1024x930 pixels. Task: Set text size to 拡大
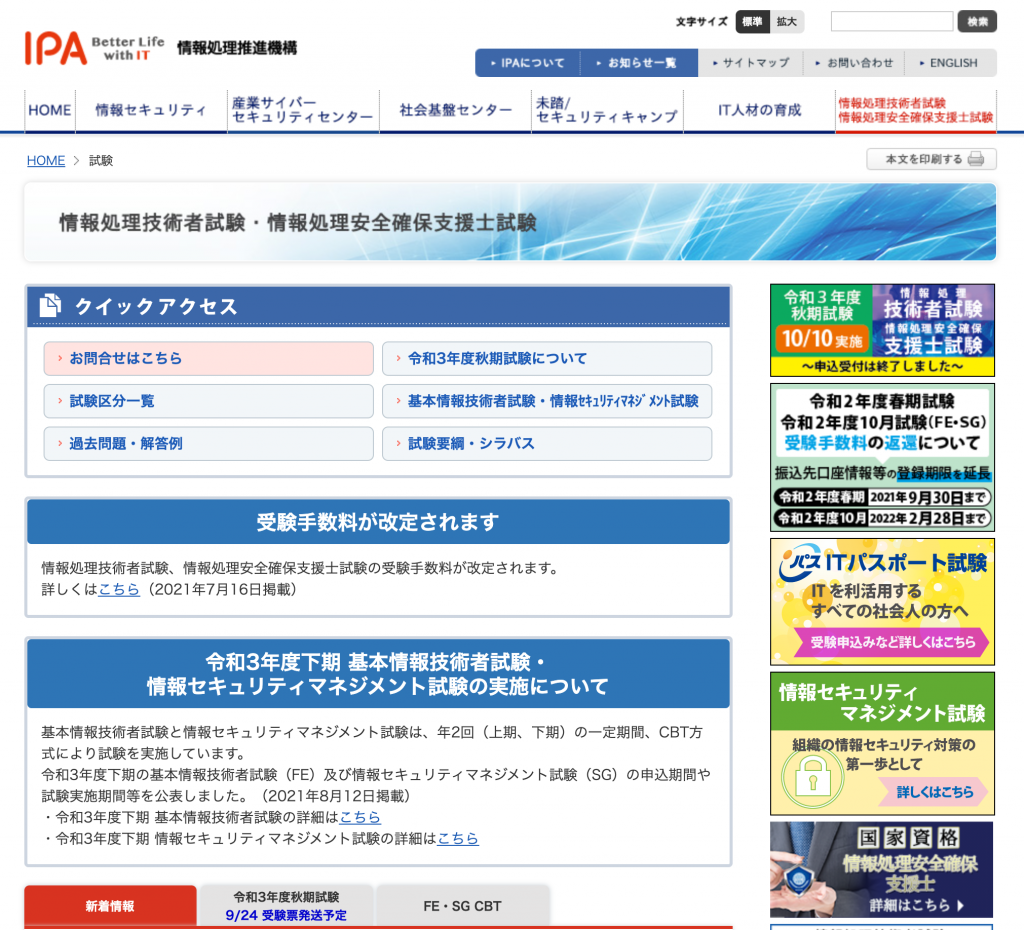tap(787, 22)
